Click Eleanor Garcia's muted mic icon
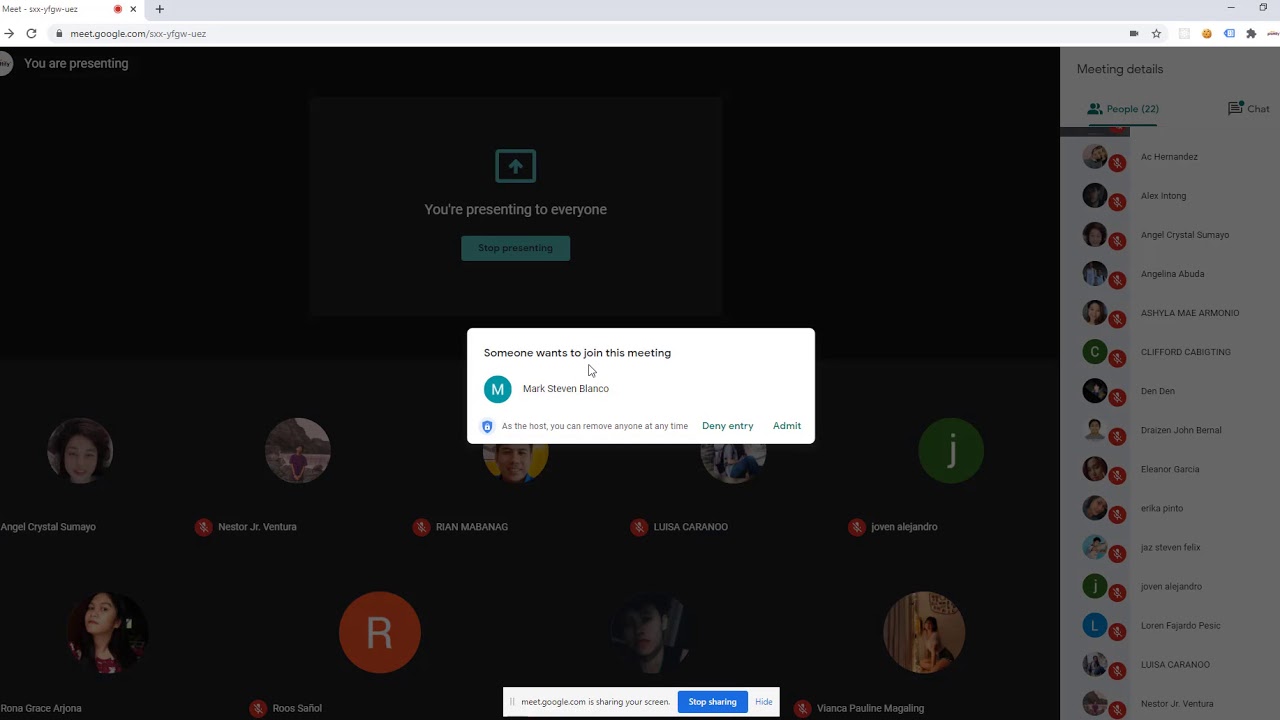The image size is (1280, 720). tap(1118, 475)
